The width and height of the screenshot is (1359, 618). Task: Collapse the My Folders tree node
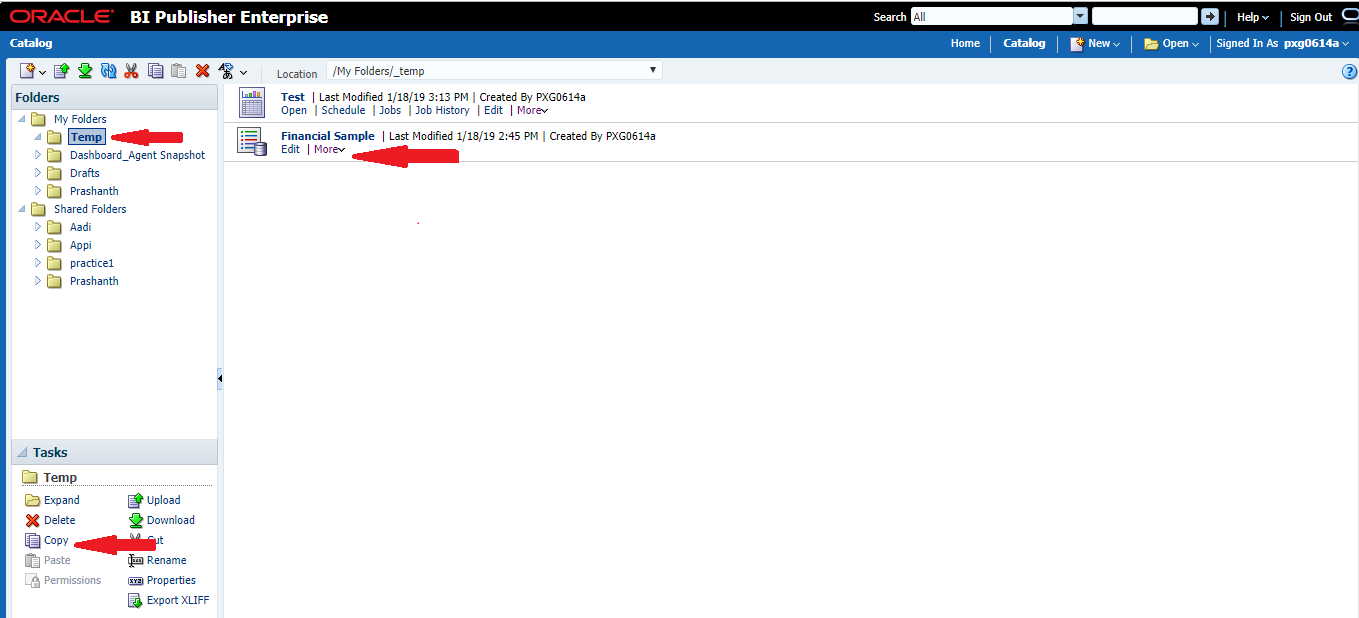pos(22,119)
